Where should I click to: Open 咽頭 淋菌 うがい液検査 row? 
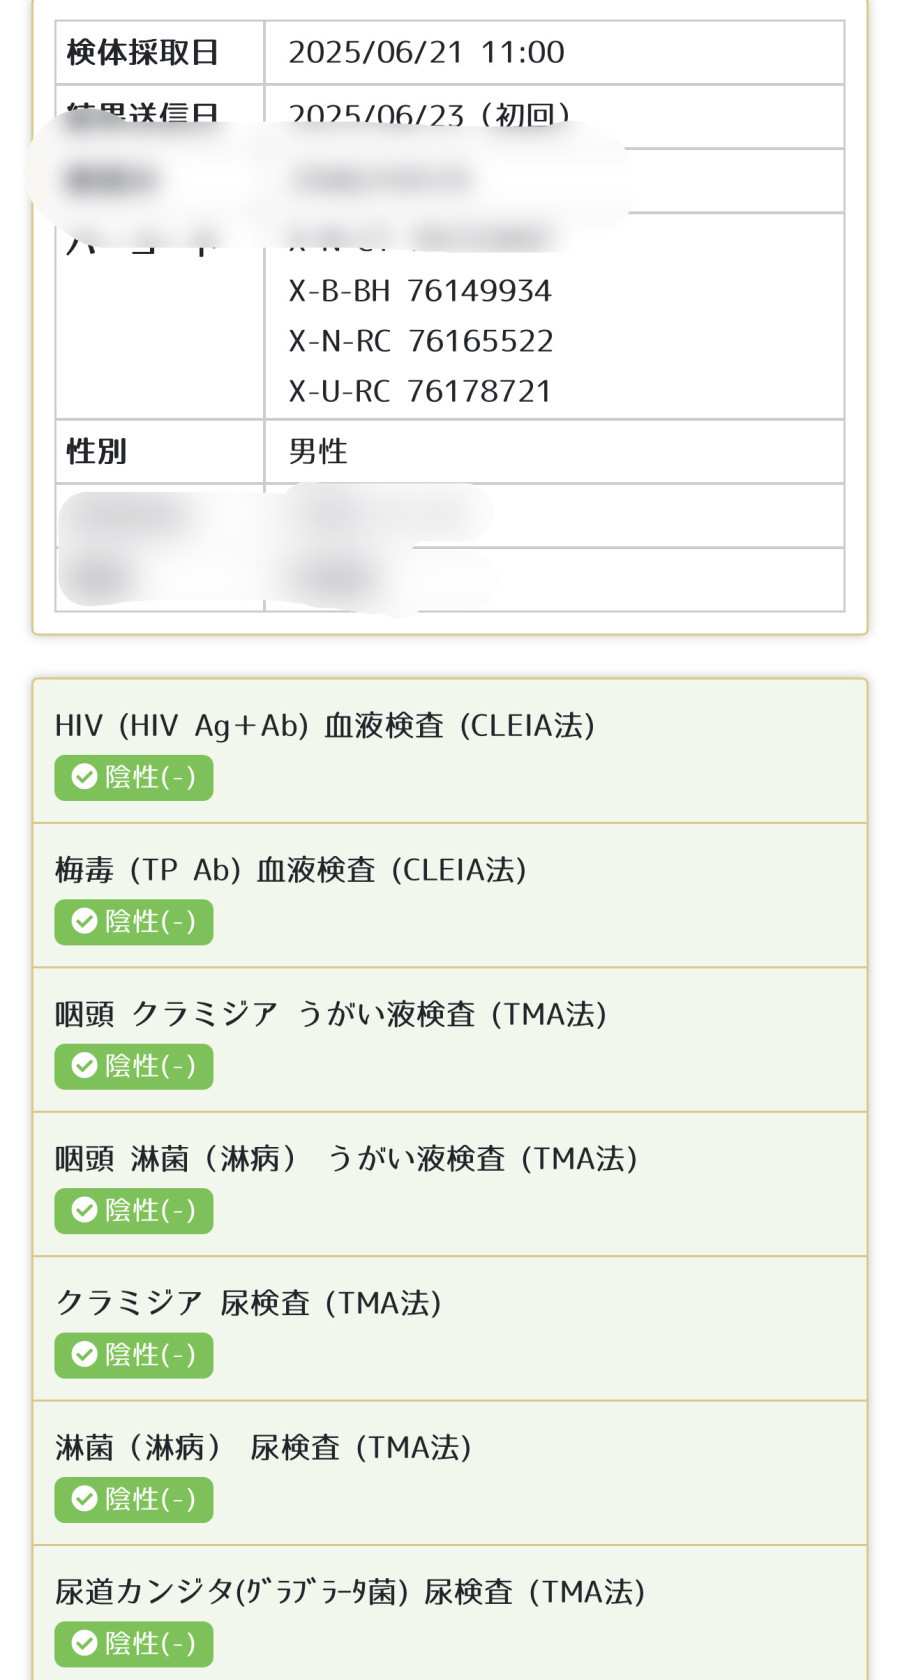450,1184
